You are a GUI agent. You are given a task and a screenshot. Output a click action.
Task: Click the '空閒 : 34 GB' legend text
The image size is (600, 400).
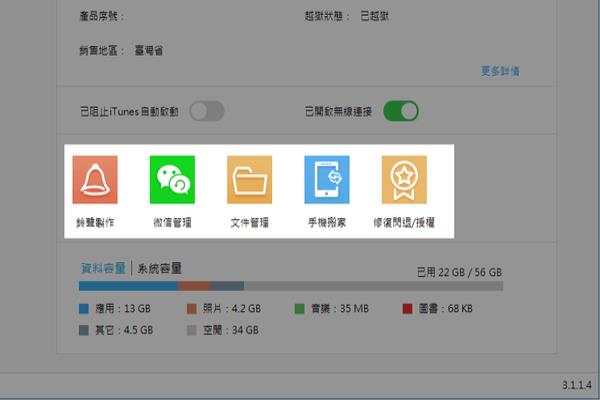231,330
